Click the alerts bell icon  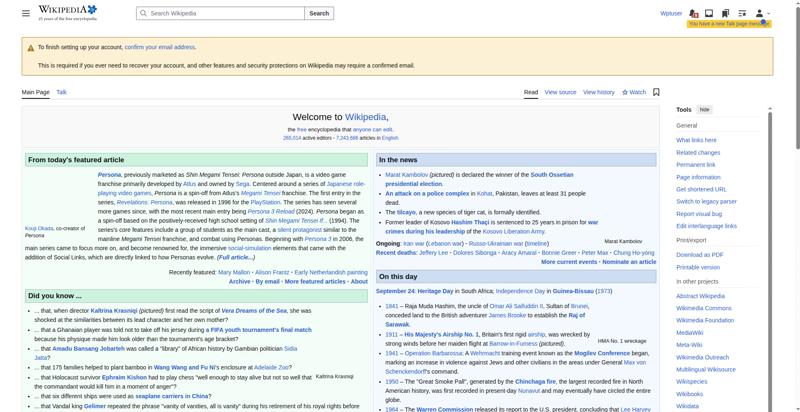coord(693,13)
